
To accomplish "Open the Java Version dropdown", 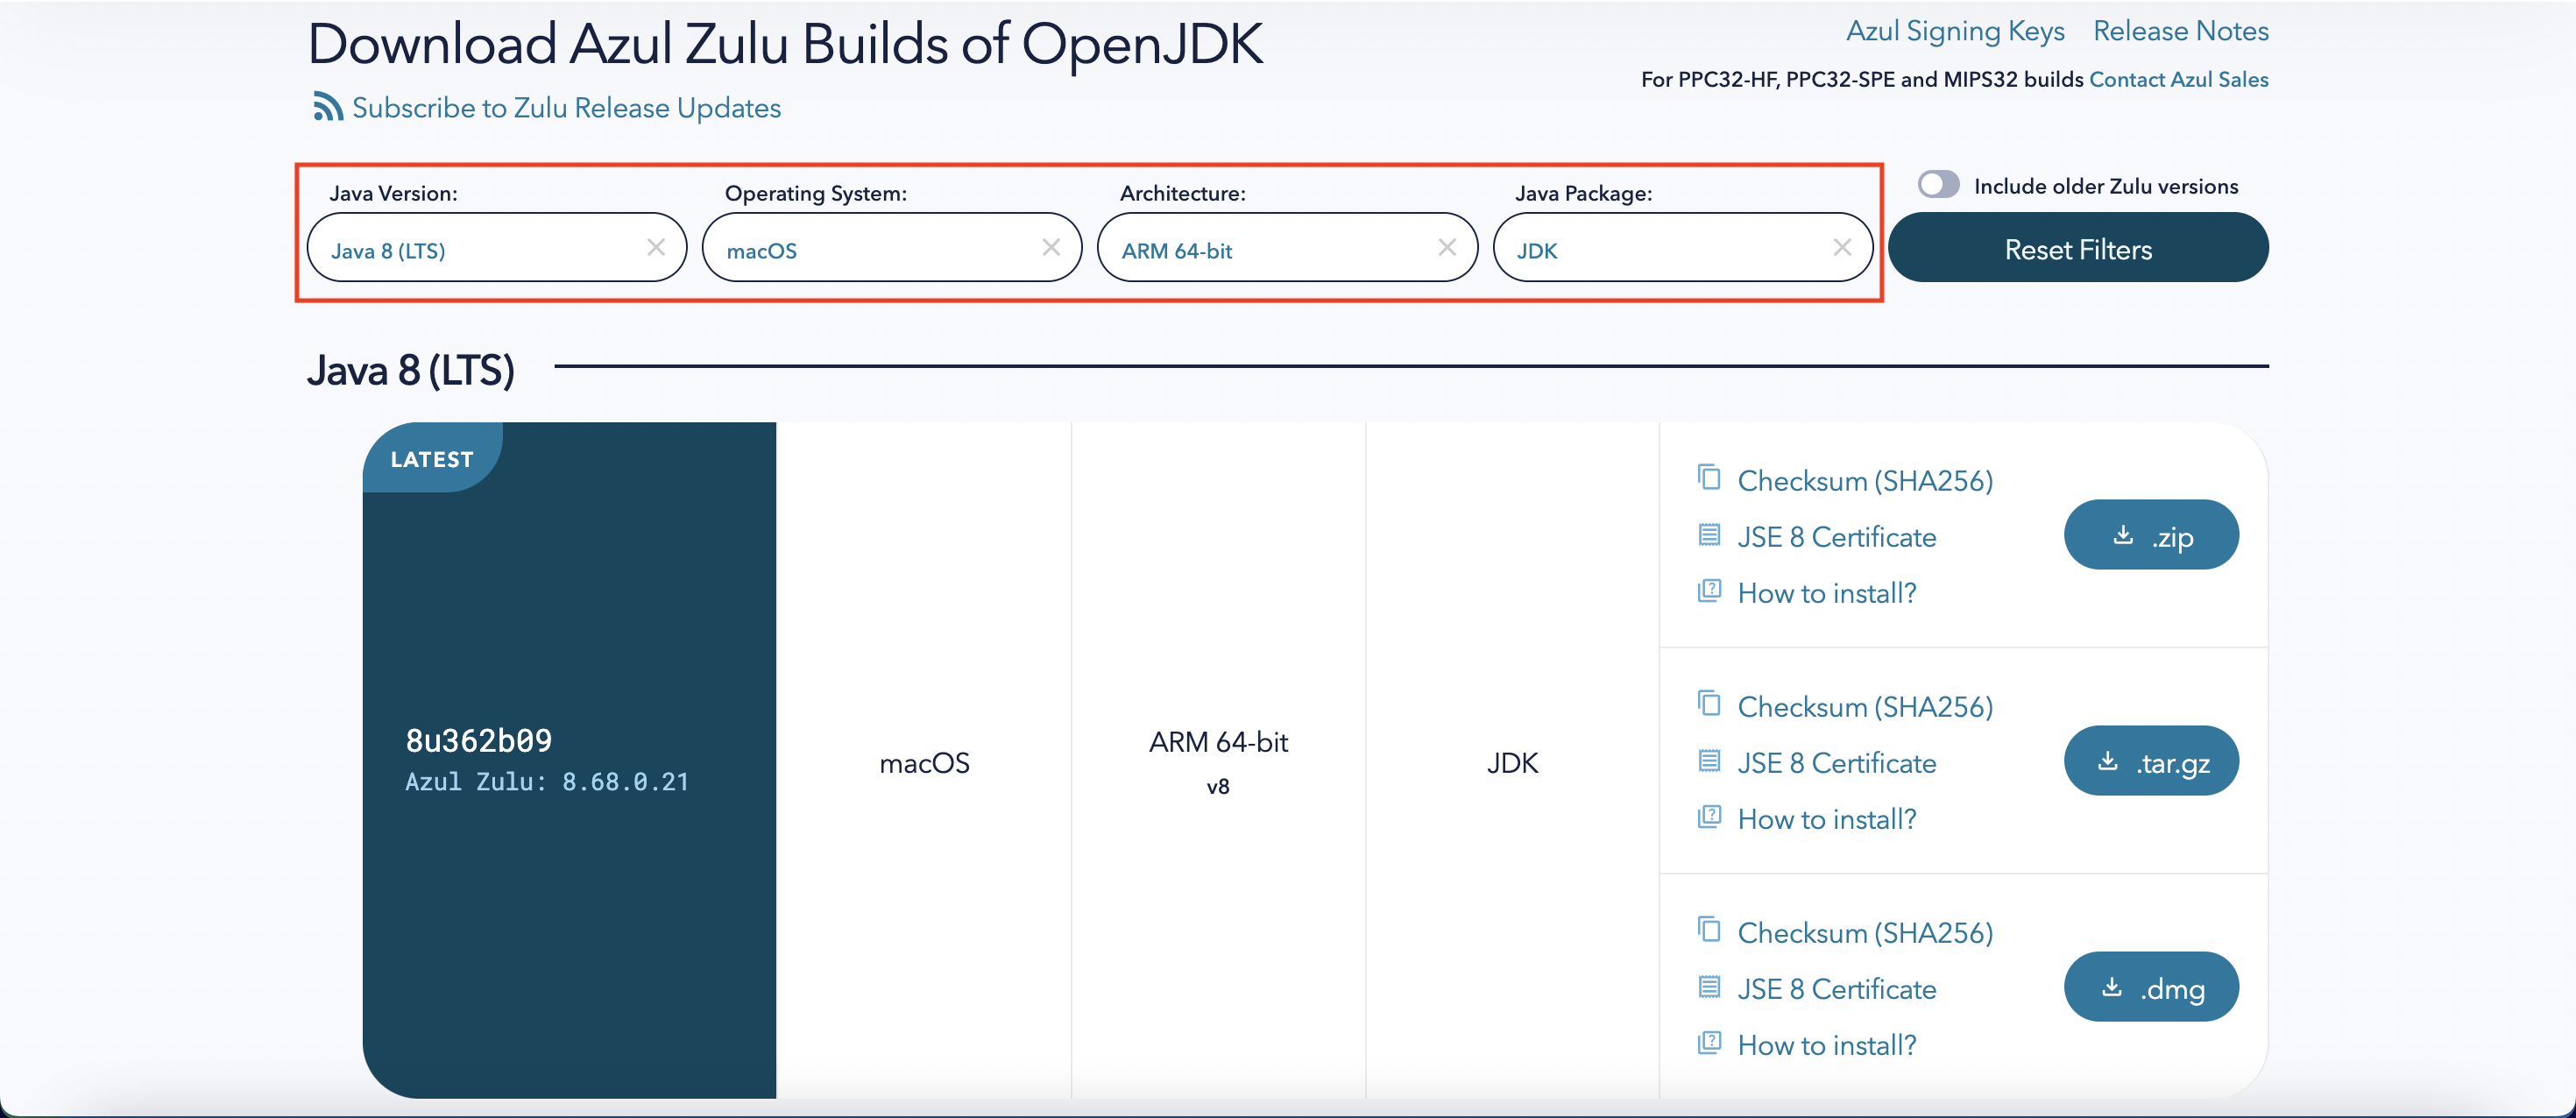I will 480,249.
